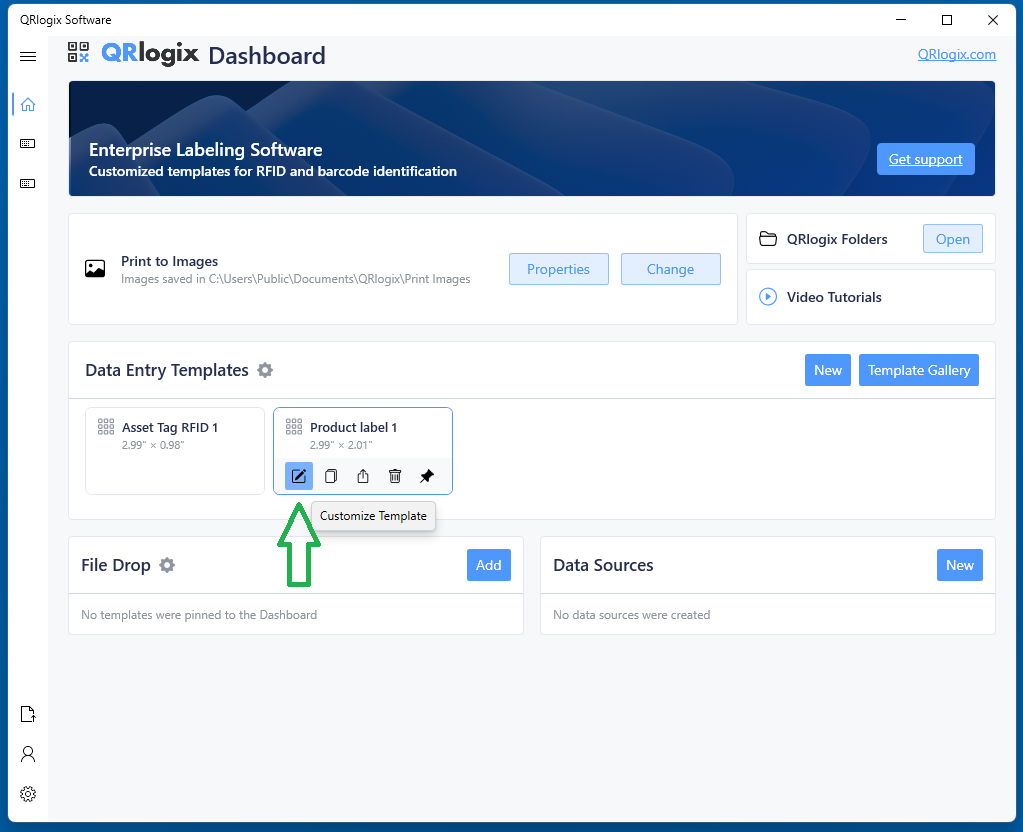
Task: Click Change to switch the printer
Action: pyautogui.click(x=670, y=269)
